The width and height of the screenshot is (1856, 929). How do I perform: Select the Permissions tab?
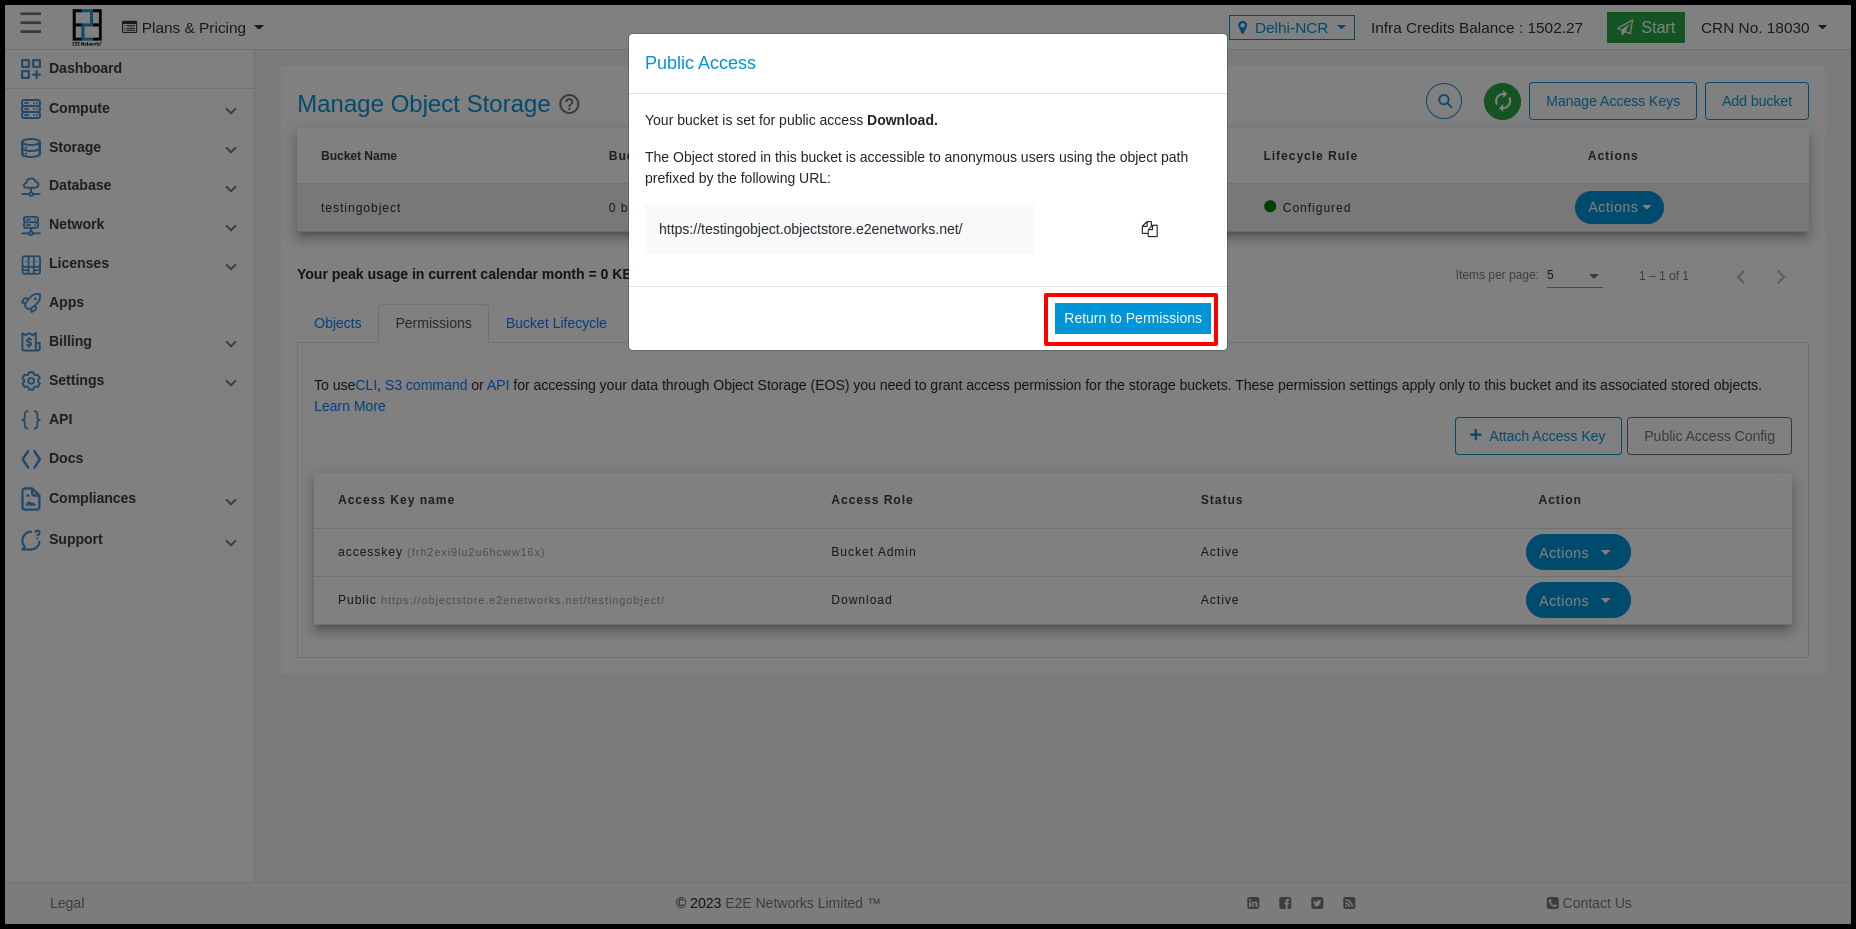click(x=433, y=323)
